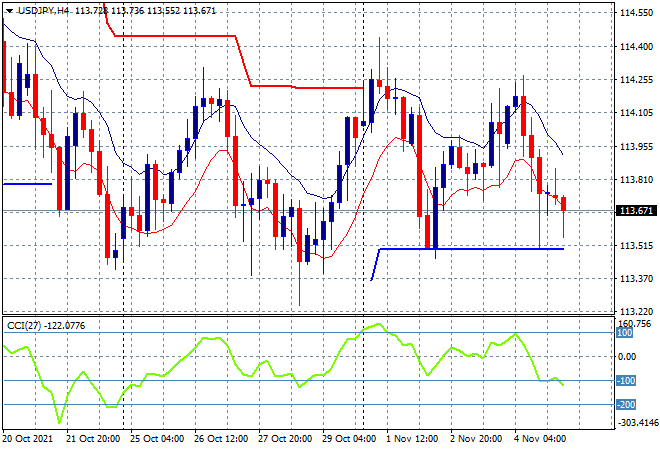Click the 114.255 price axis label

click(x=636, y=80)
